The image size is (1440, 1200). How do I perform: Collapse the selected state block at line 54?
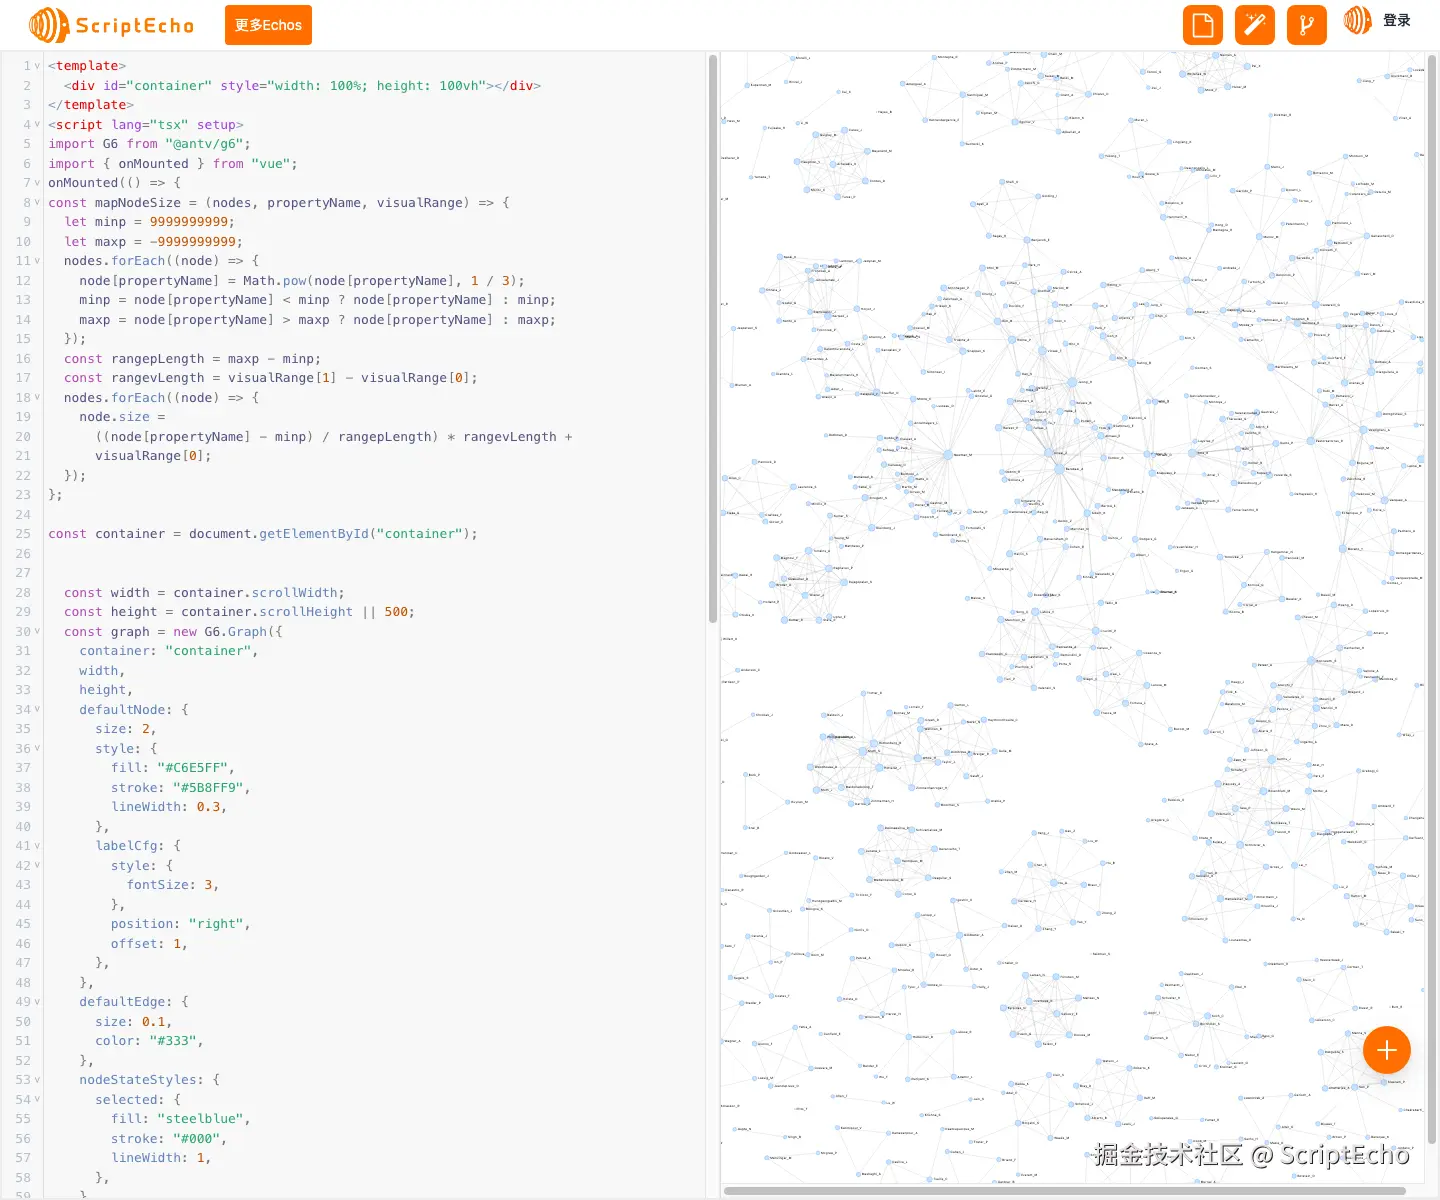coord(38,1100)
